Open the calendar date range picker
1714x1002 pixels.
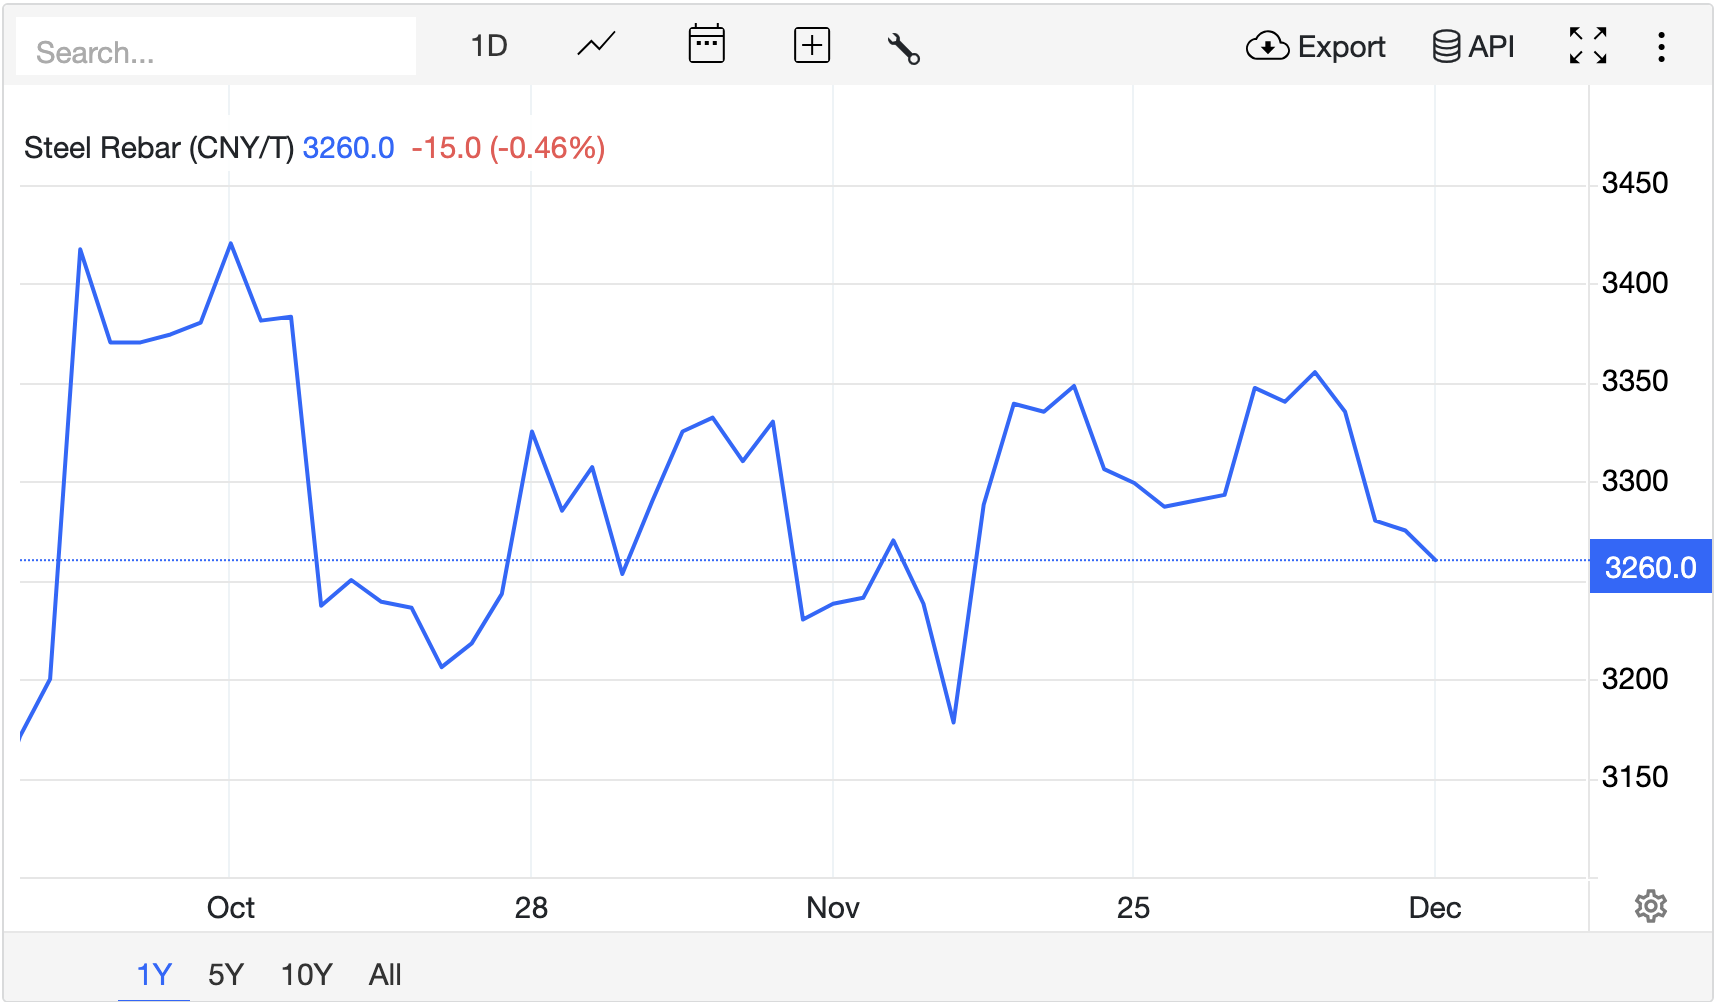706,46
